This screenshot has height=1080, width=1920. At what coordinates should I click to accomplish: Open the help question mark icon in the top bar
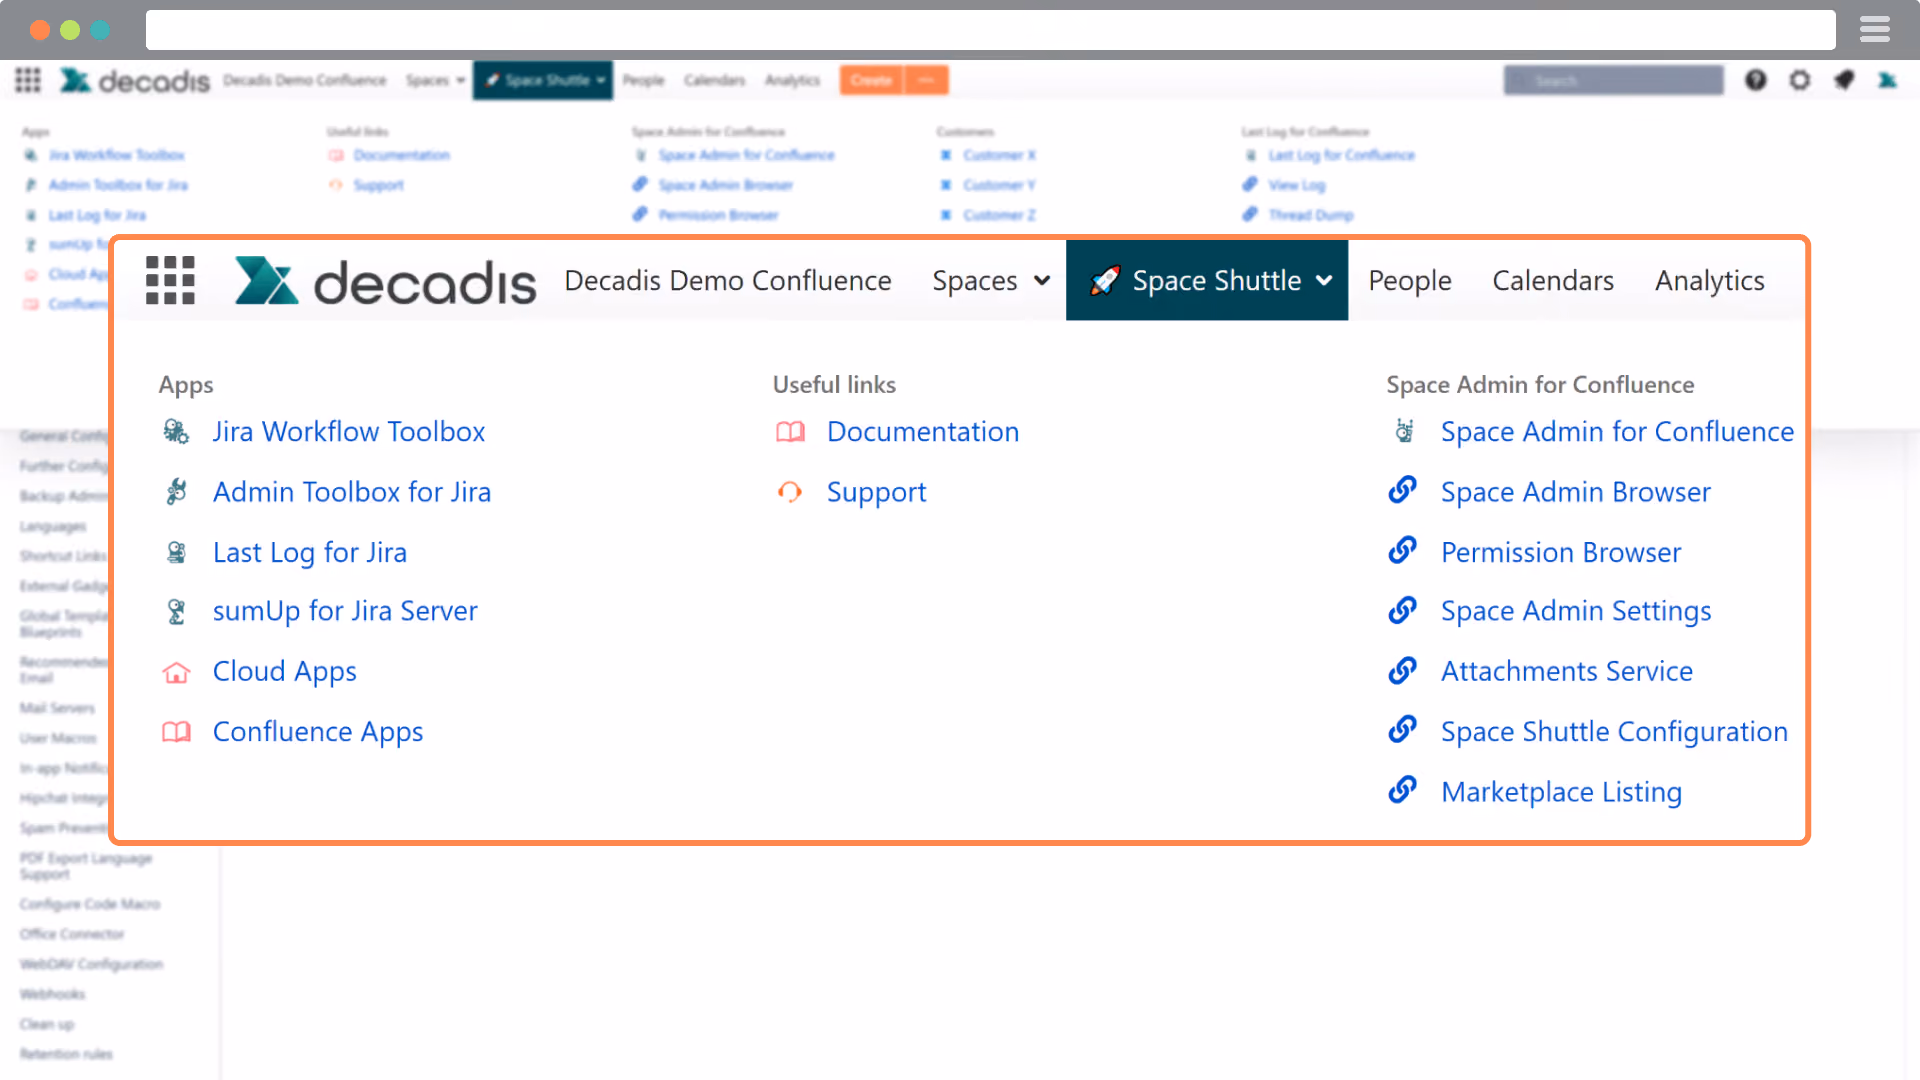(x=1756, y=80)
